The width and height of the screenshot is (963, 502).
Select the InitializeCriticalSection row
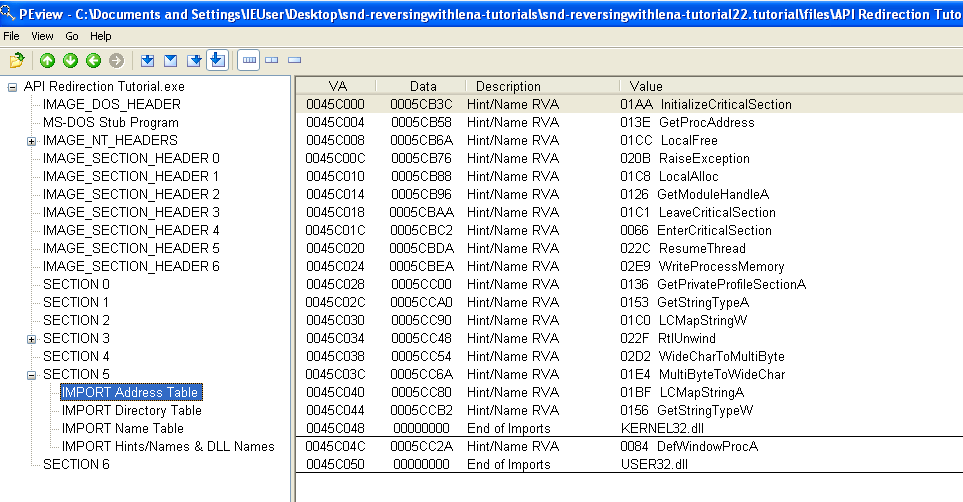click(630, 104)
